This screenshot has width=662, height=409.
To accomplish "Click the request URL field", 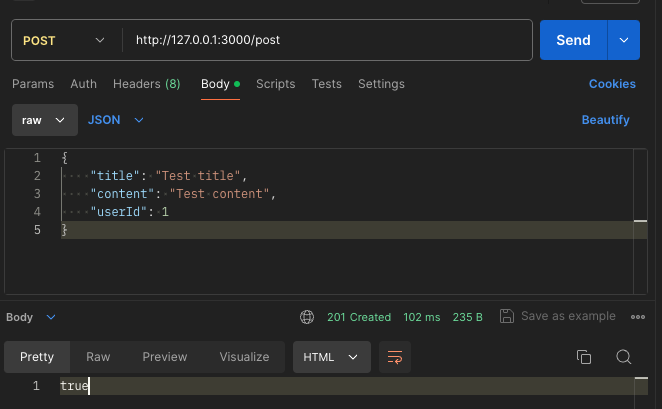I will (x=327, y=40).
